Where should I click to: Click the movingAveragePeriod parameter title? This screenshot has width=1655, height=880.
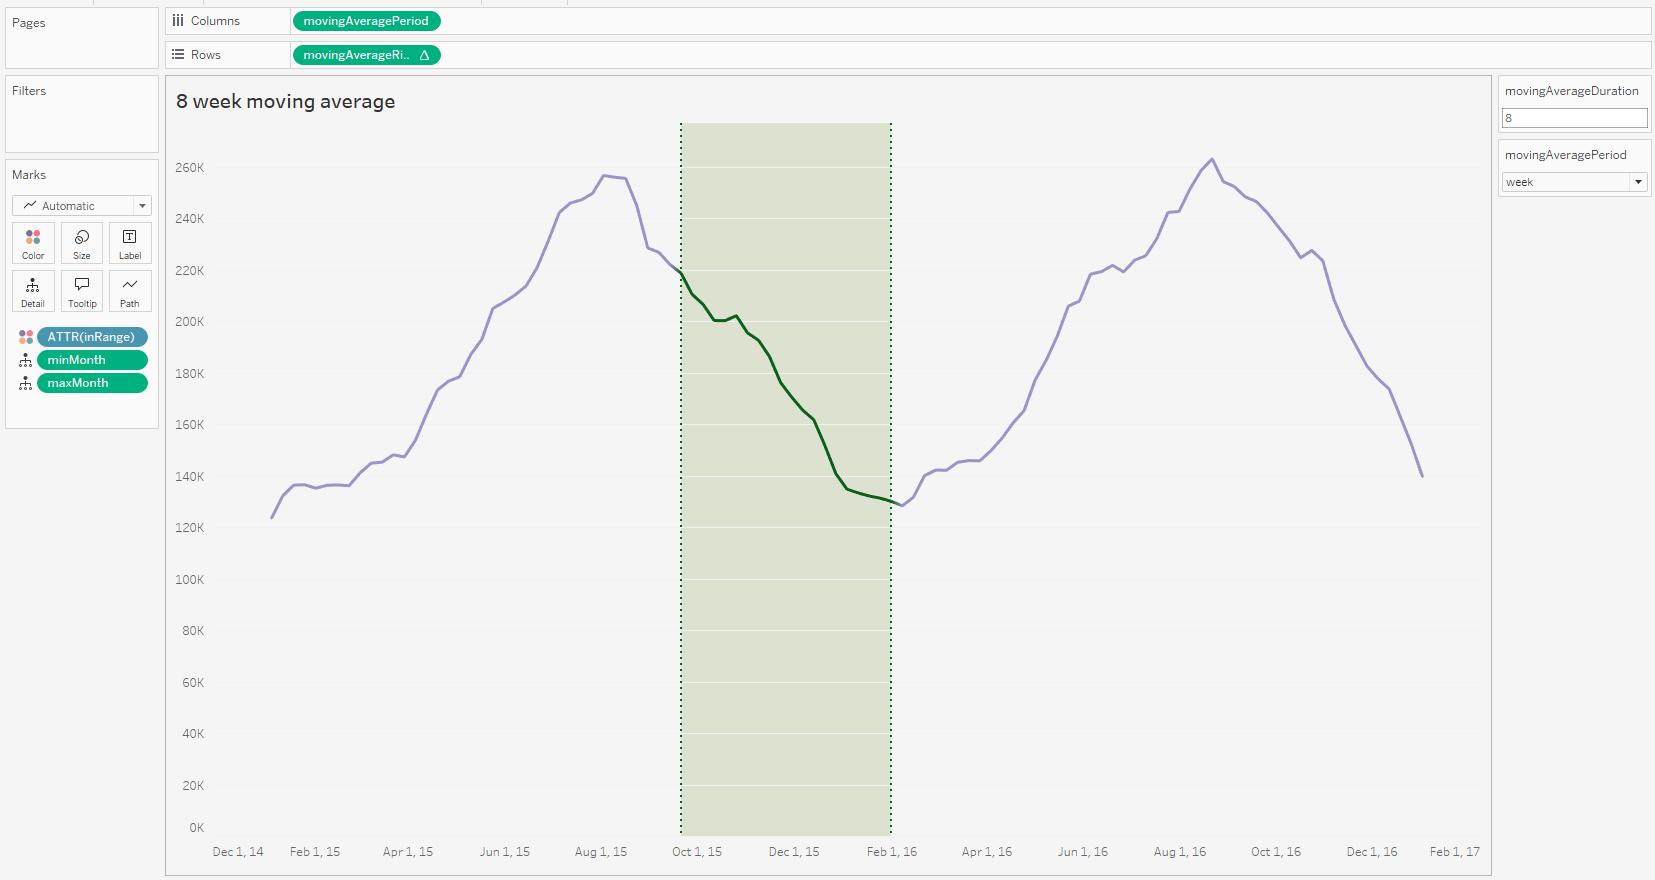point(1566,155)
